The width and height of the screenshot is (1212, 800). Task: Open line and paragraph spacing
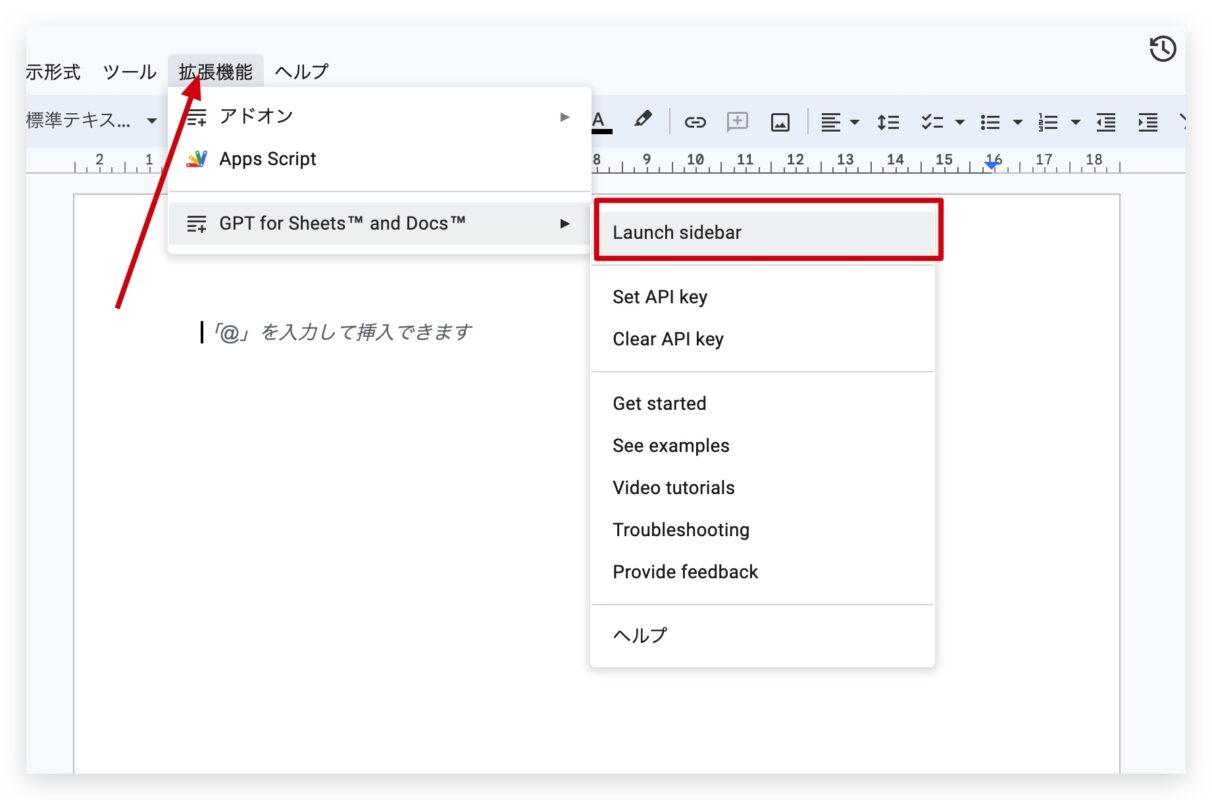pyautogui.click(x=888, y=122)
